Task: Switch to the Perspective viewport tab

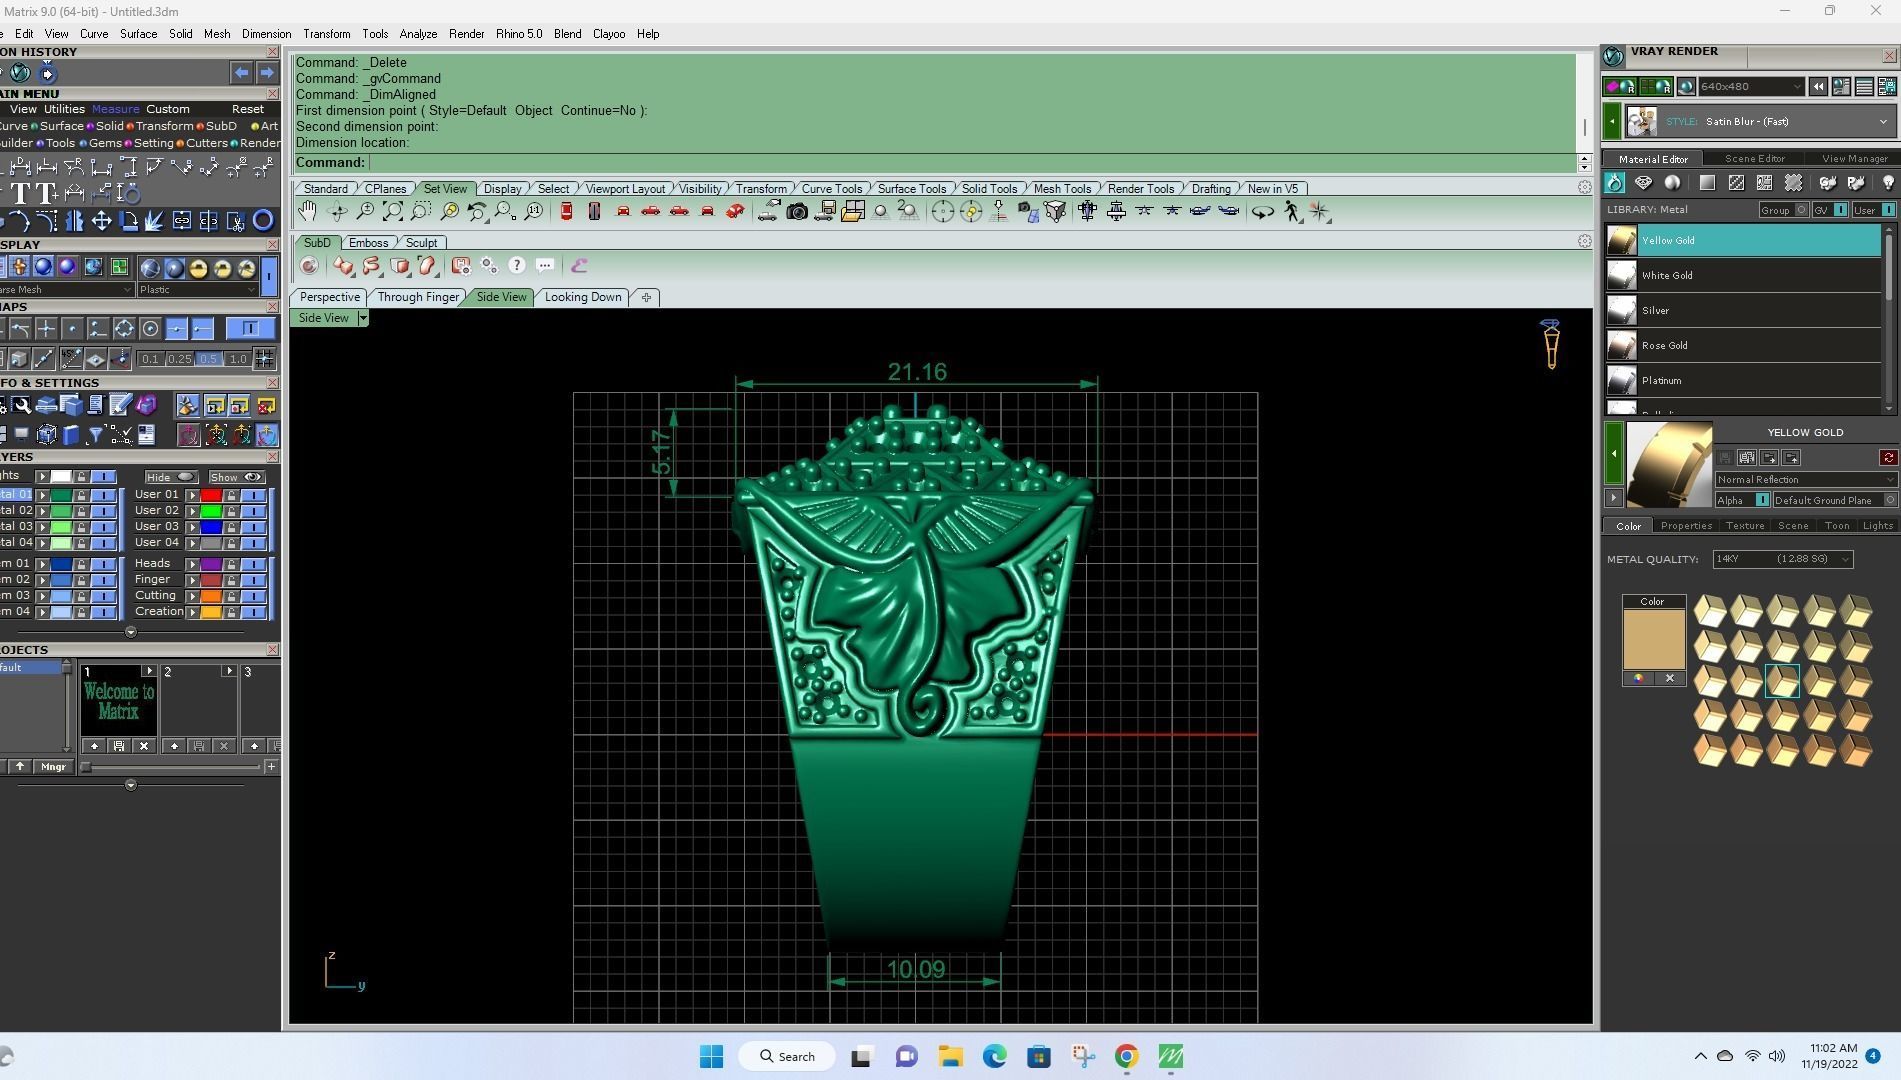Action: click(x=329, y=297)
